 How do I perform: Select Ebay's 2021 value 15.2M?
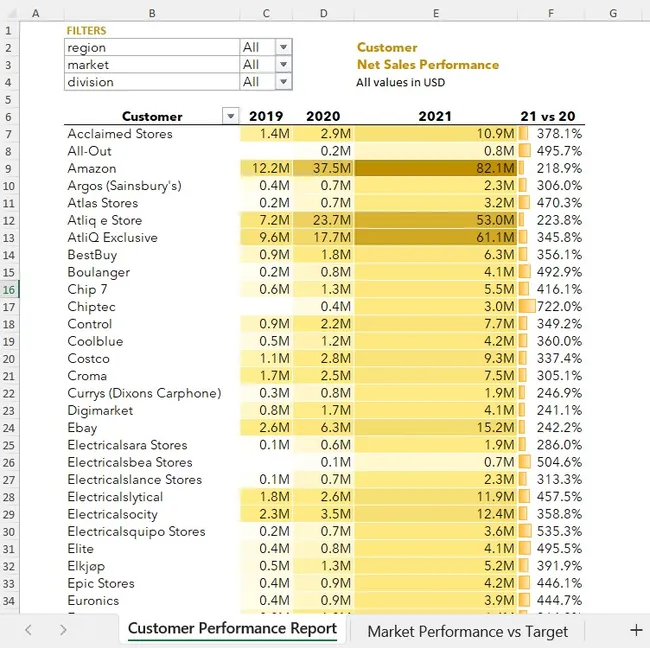tap(436, 428)
